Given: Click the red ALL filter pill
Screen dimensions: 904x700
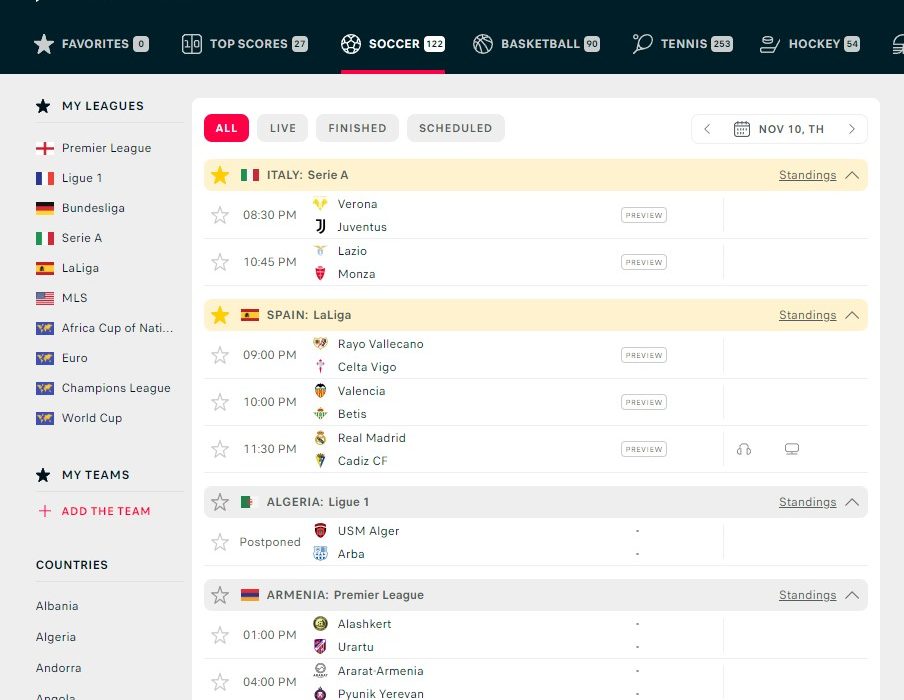Looking at the screenshot, I should coord(226,128).
